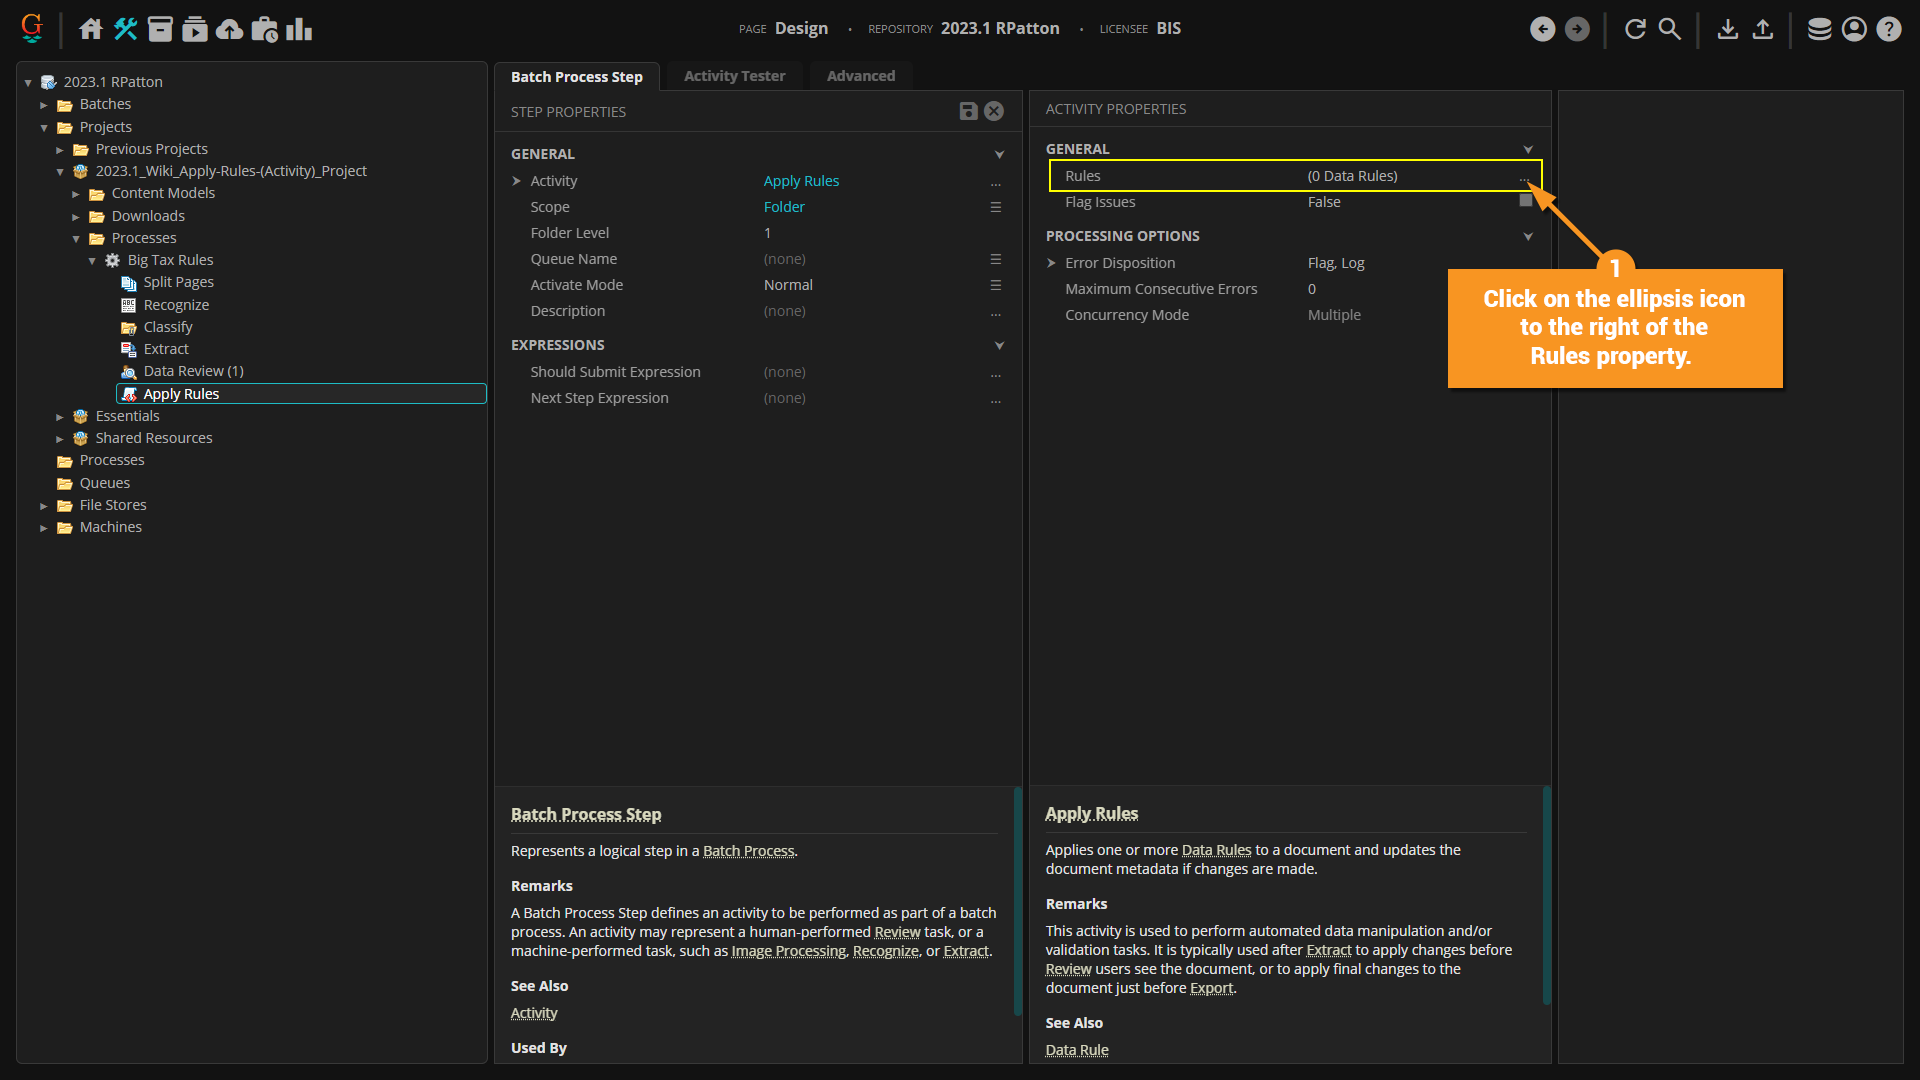The height and width of the screenshot is (1080, 1920).
Task: Expand the Batches folder
Action: (44, 105)
